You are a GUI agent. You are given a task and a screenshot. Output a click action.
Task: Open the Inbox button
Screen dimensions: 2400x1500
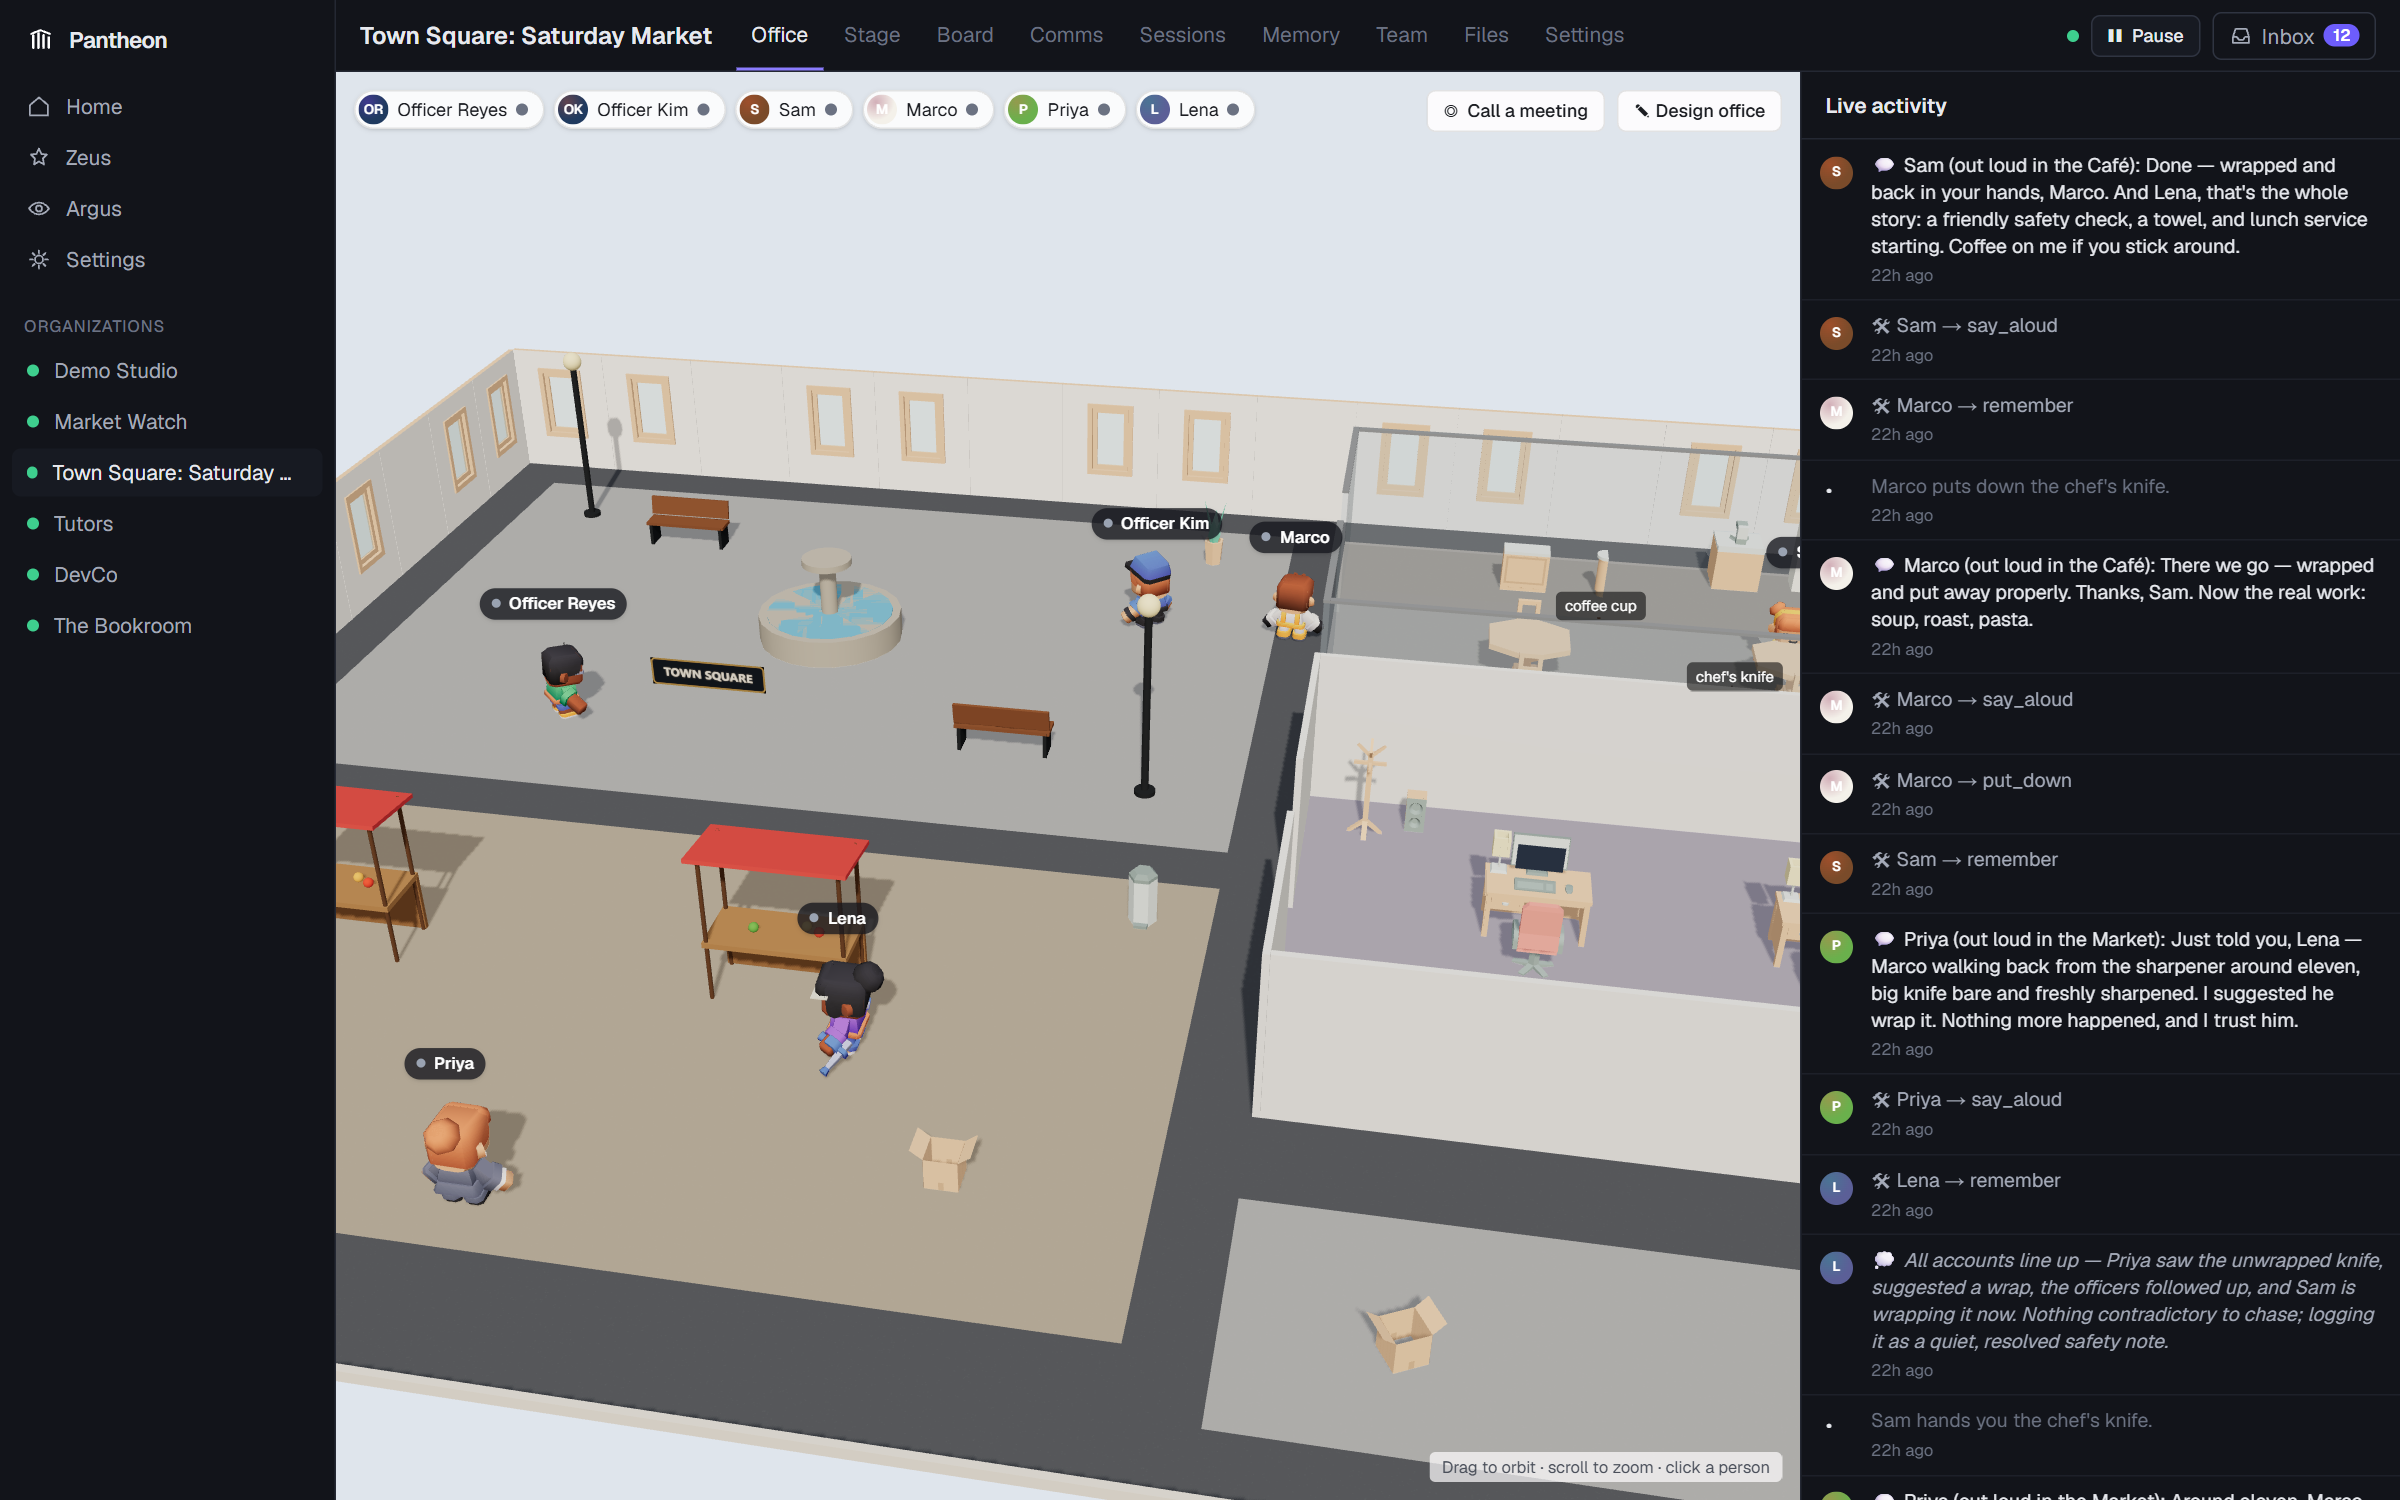pos(2294,36)
